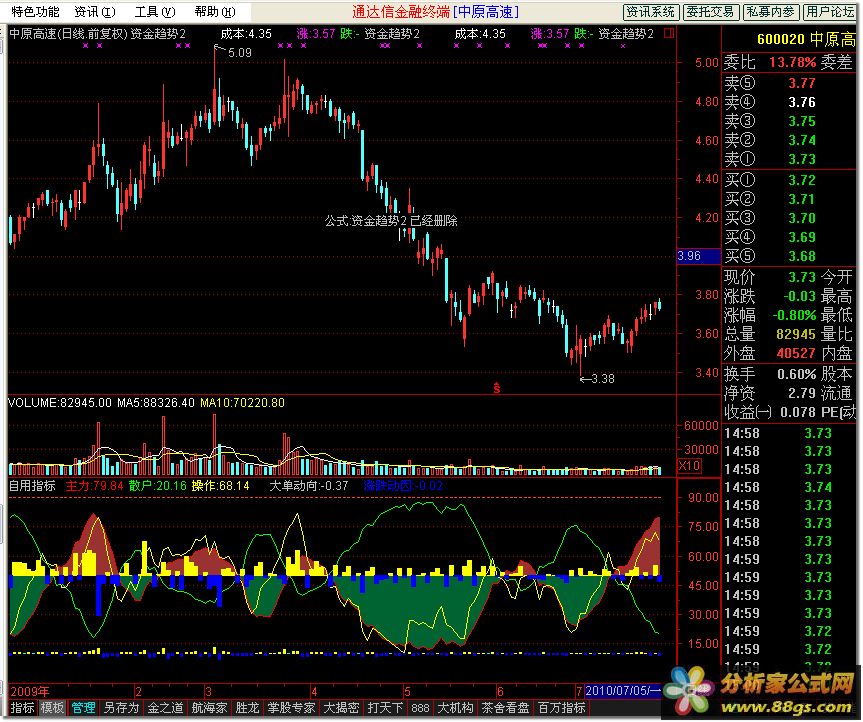Click the first 成本:4.35 label
863x722 pixels.
[246, 34]
